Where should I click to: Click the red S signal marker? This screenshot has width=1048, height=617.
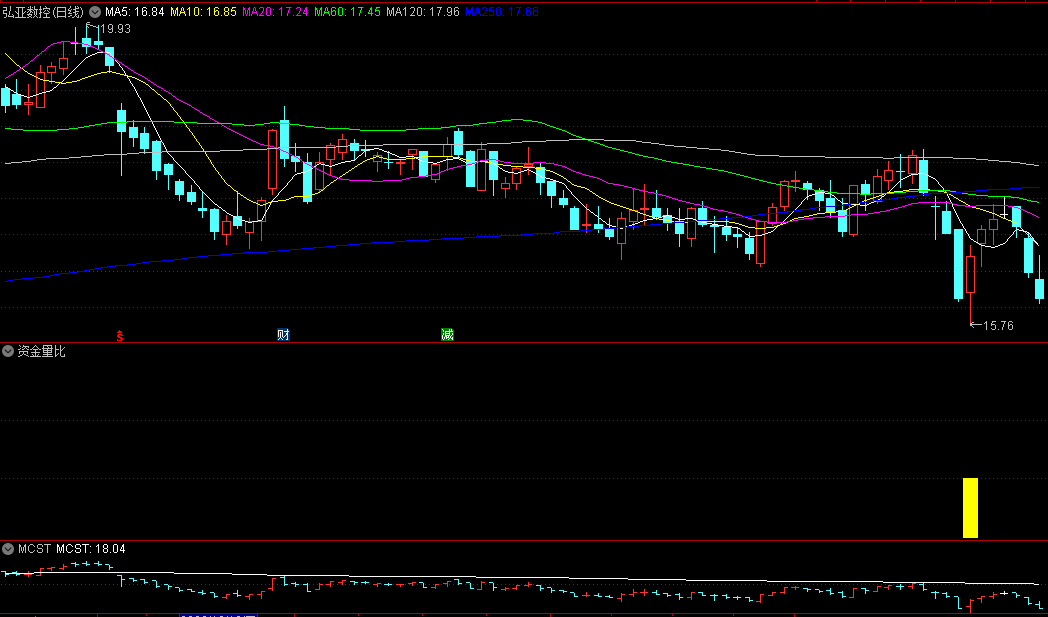120,336
